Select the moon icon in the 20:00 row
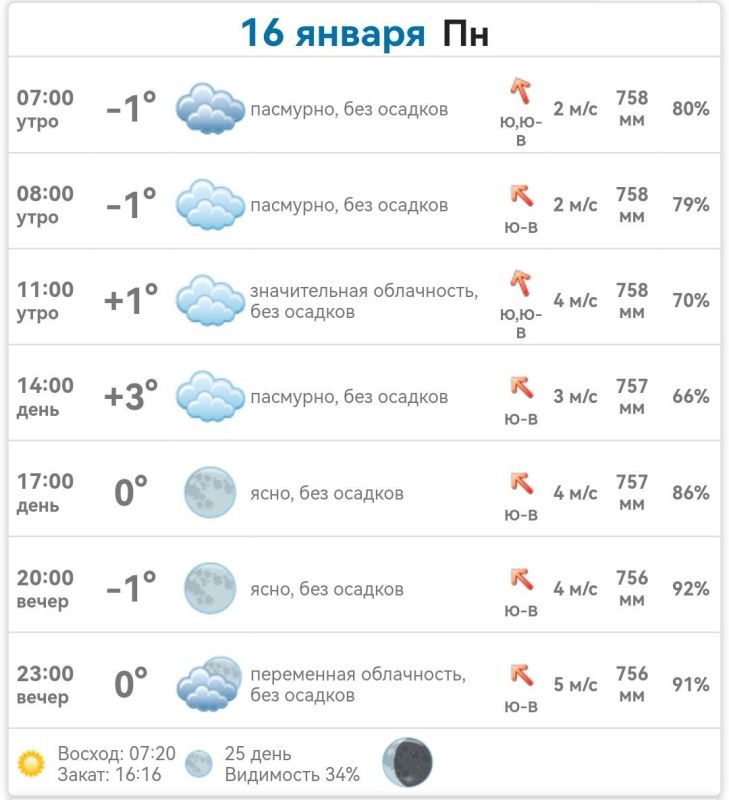Screen dimensions: 729x800 pyautogui.click(x=210, y=588)
